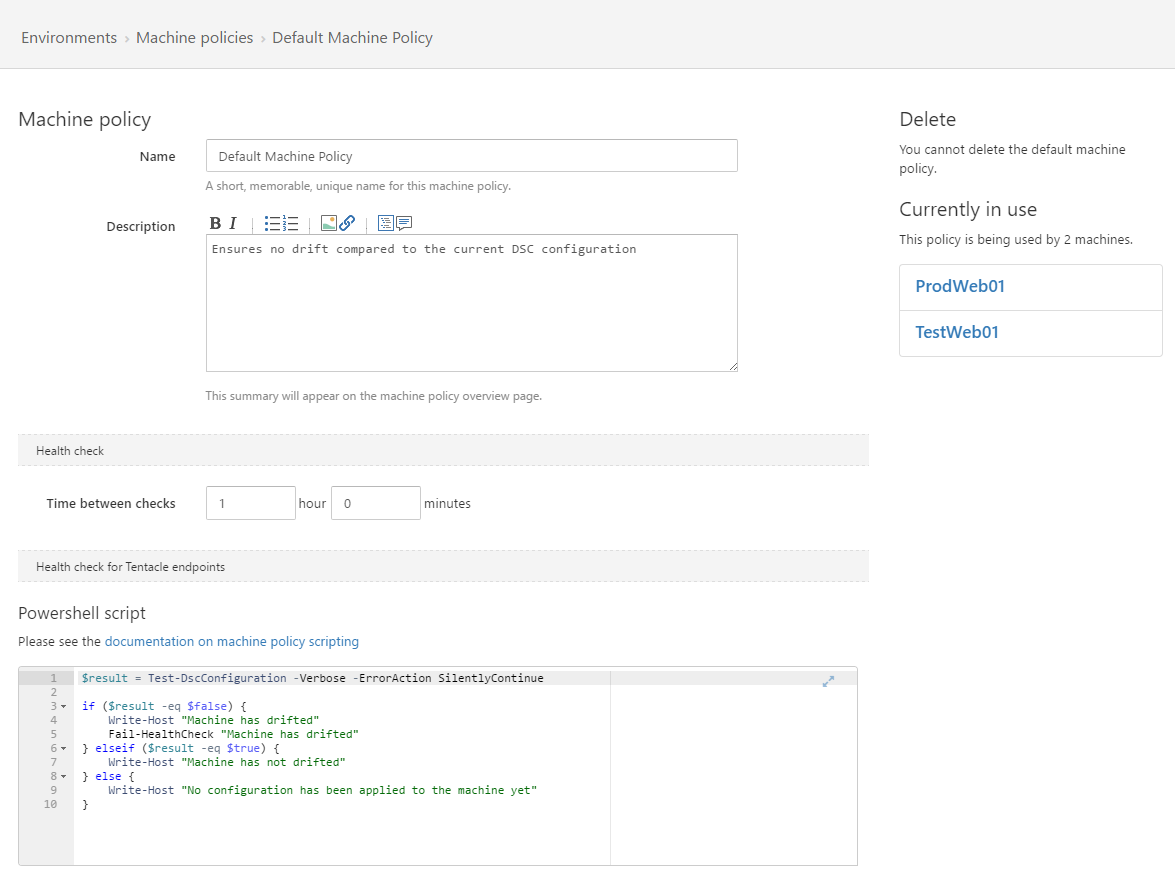Image resolution: width=1175 pixels, height=873 pixels.
Task: Insert a bulleted list in description
Action: tap(272, 223)
